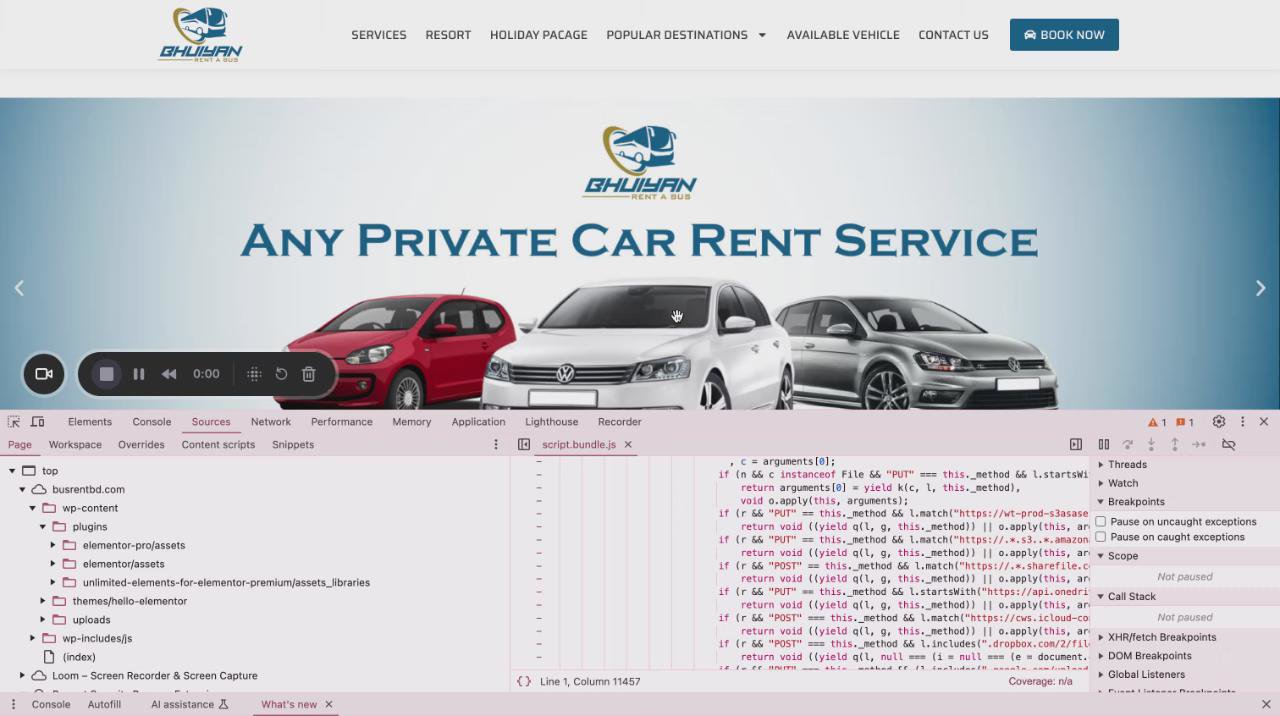
Task: Enable Pause on caught exceptions
Action: (x=1101, y=537)
